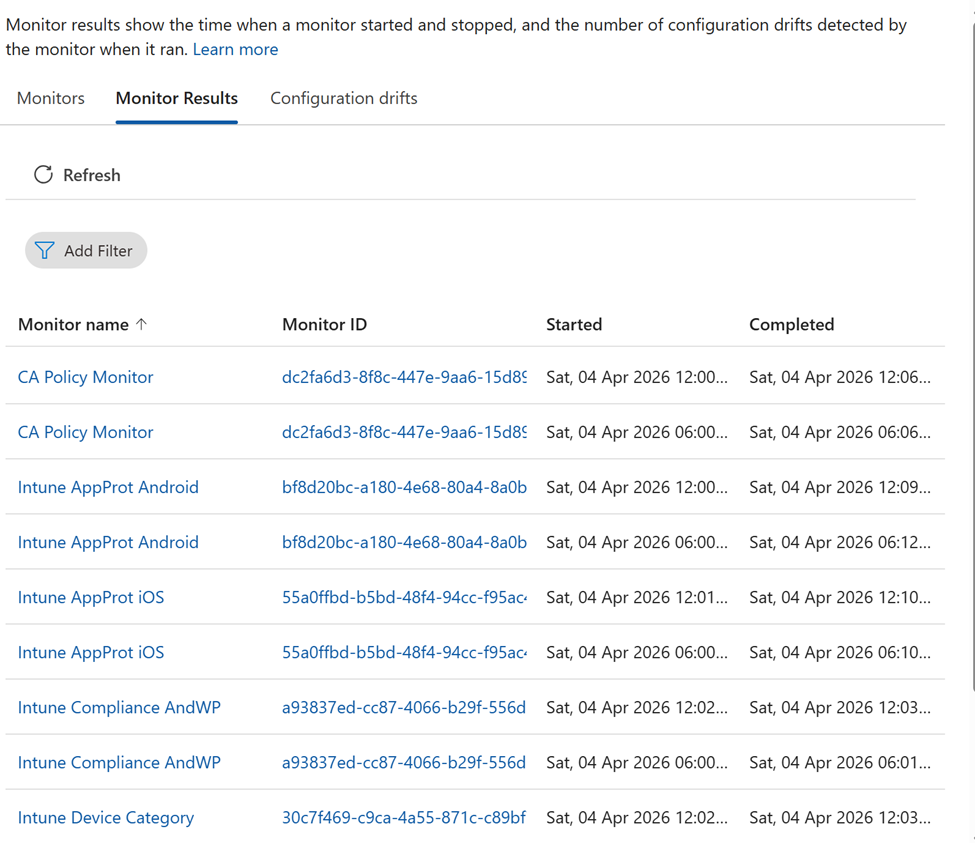975x843 pixels.
Task: Click Monitor ID 55a0ffbd for the 12:01 run
Action: (x=404, y=597)
